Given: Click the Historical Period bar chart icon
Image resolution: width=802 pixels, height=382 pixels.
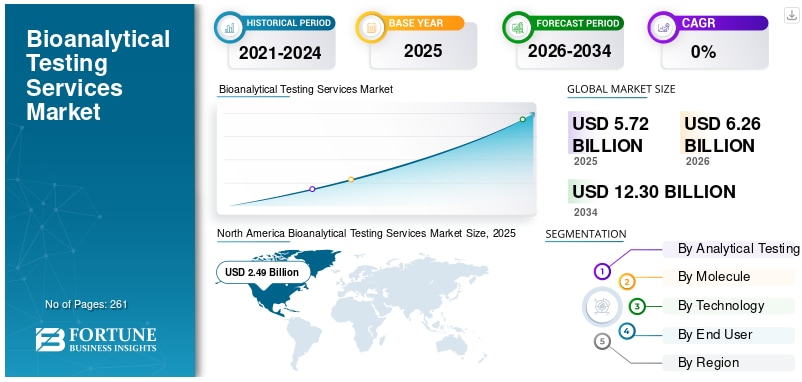Looking at the screenshot, I should [x=230, y=27].
